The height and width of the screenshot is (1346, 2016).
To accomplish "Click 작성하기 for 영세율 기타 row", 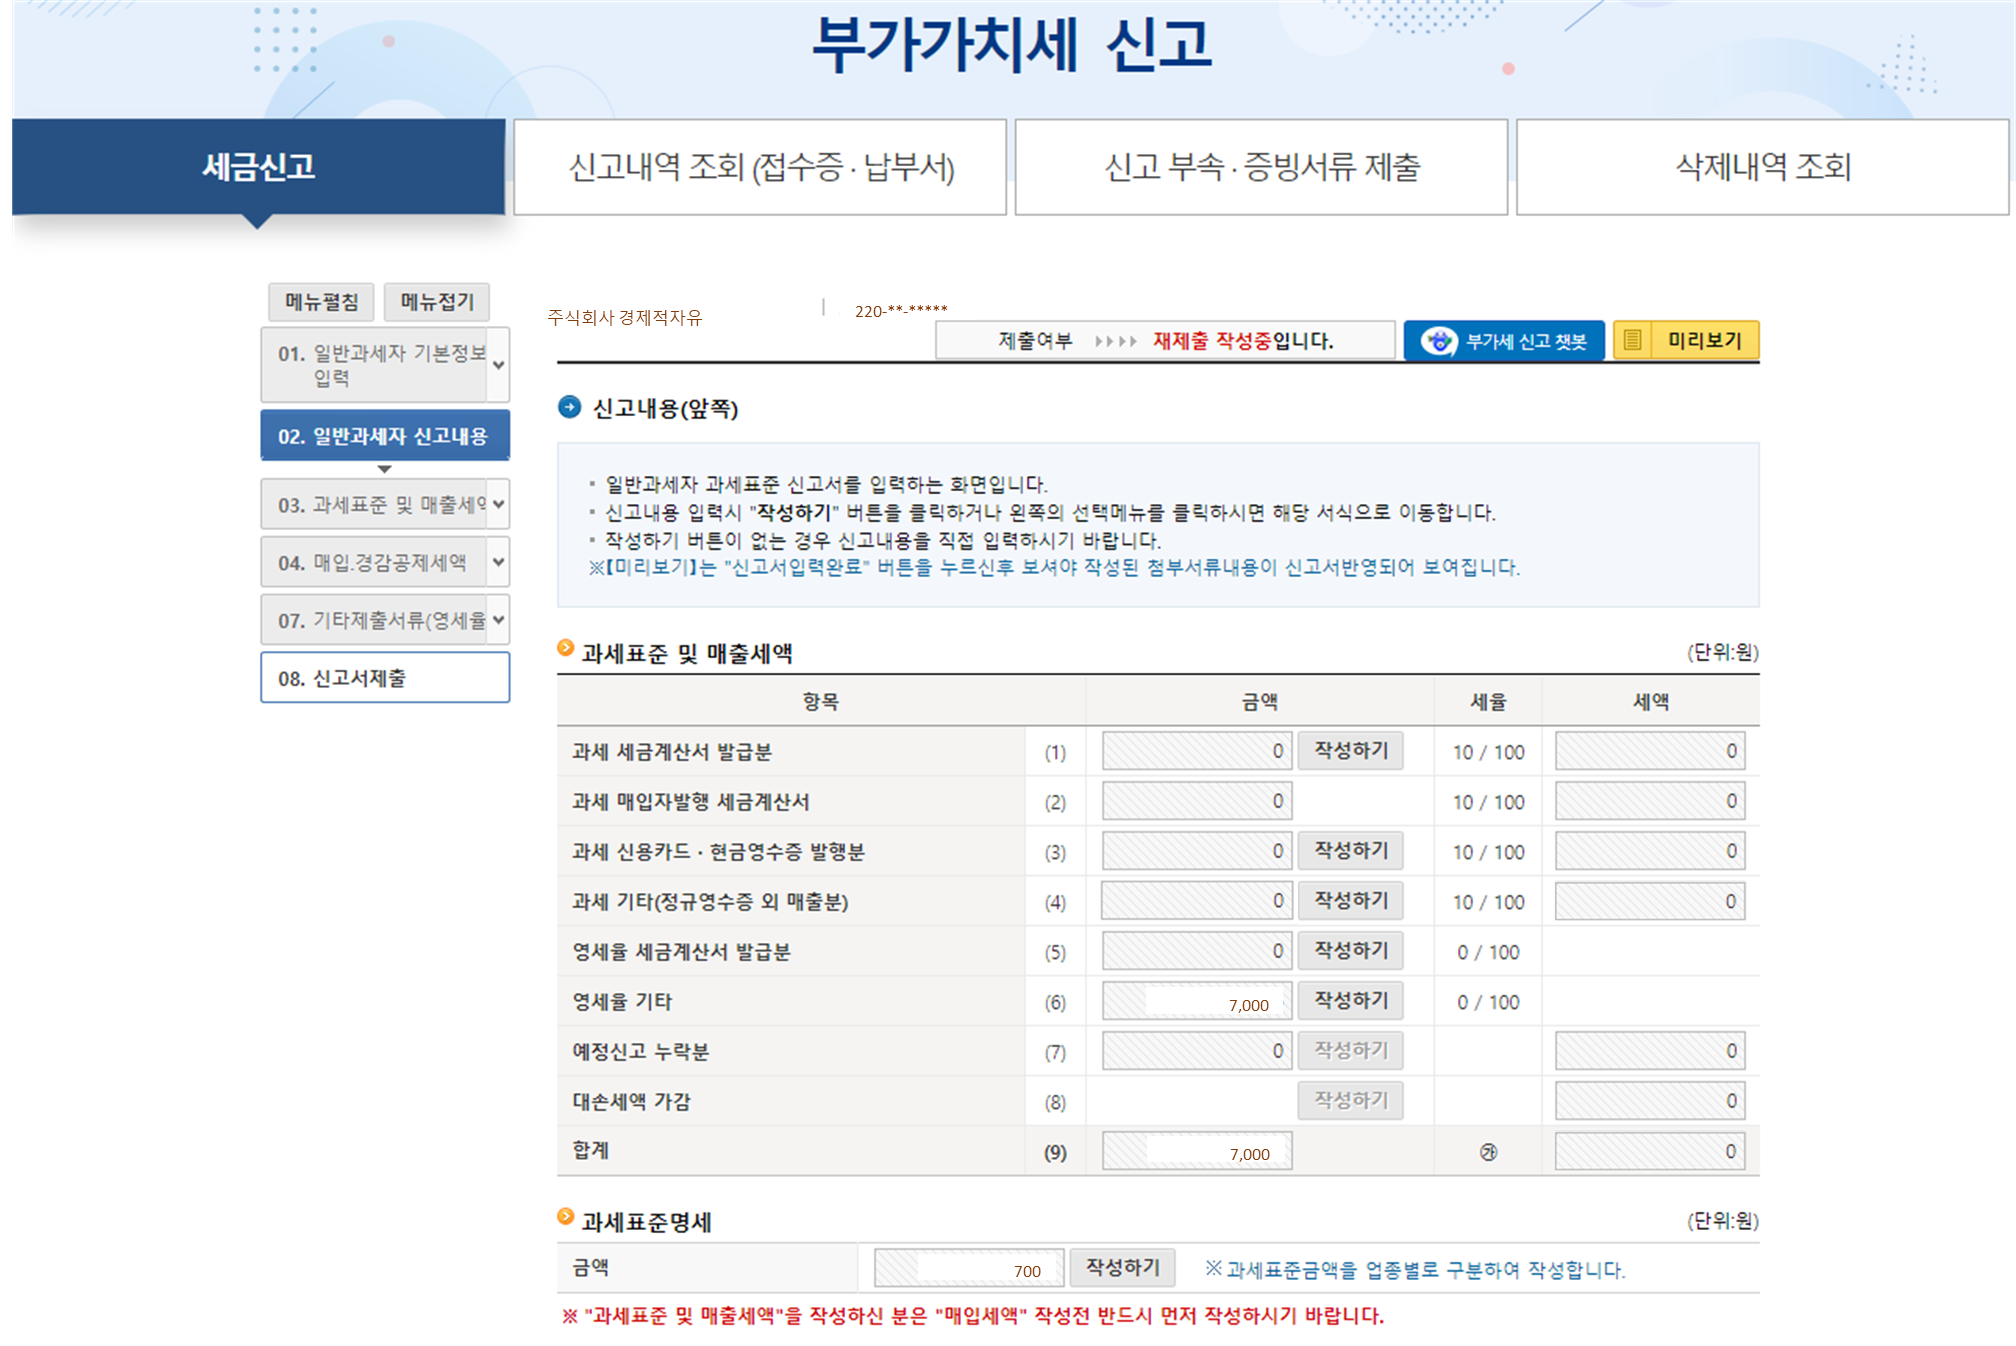I will (1350, 1000).
